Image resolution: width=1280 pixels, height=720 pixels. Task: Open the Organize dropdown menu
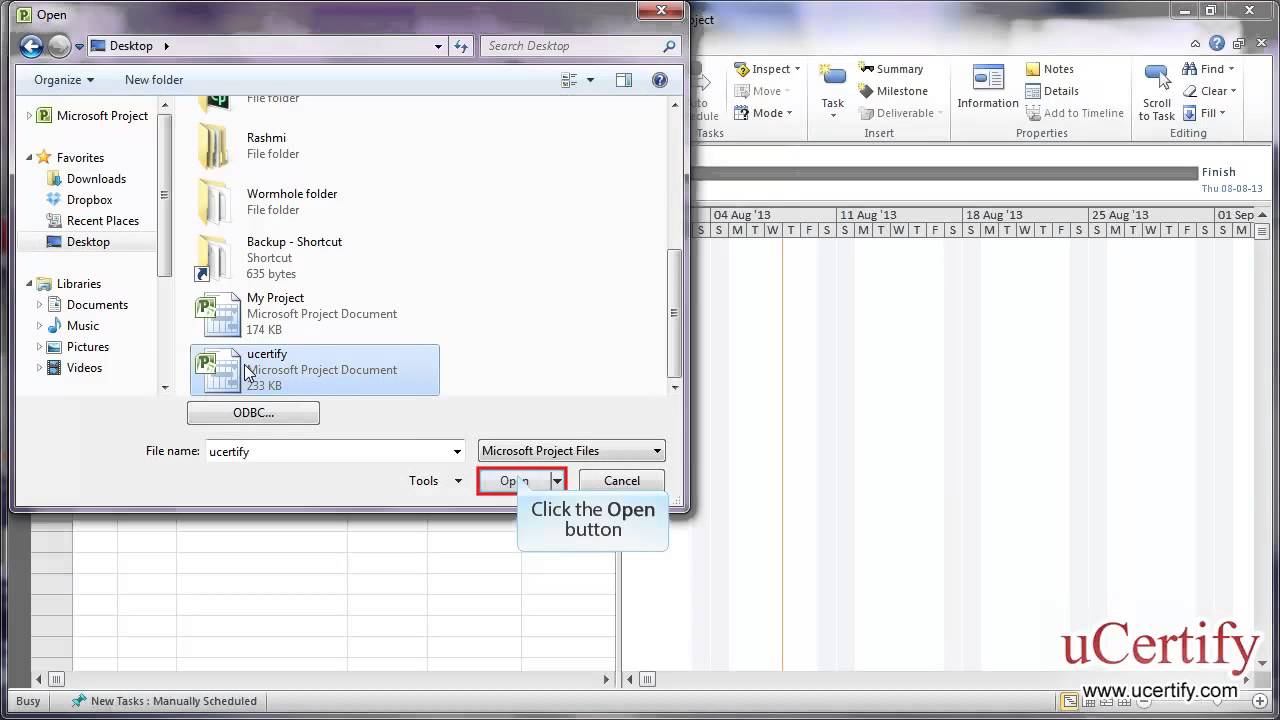tap(63, 80)
